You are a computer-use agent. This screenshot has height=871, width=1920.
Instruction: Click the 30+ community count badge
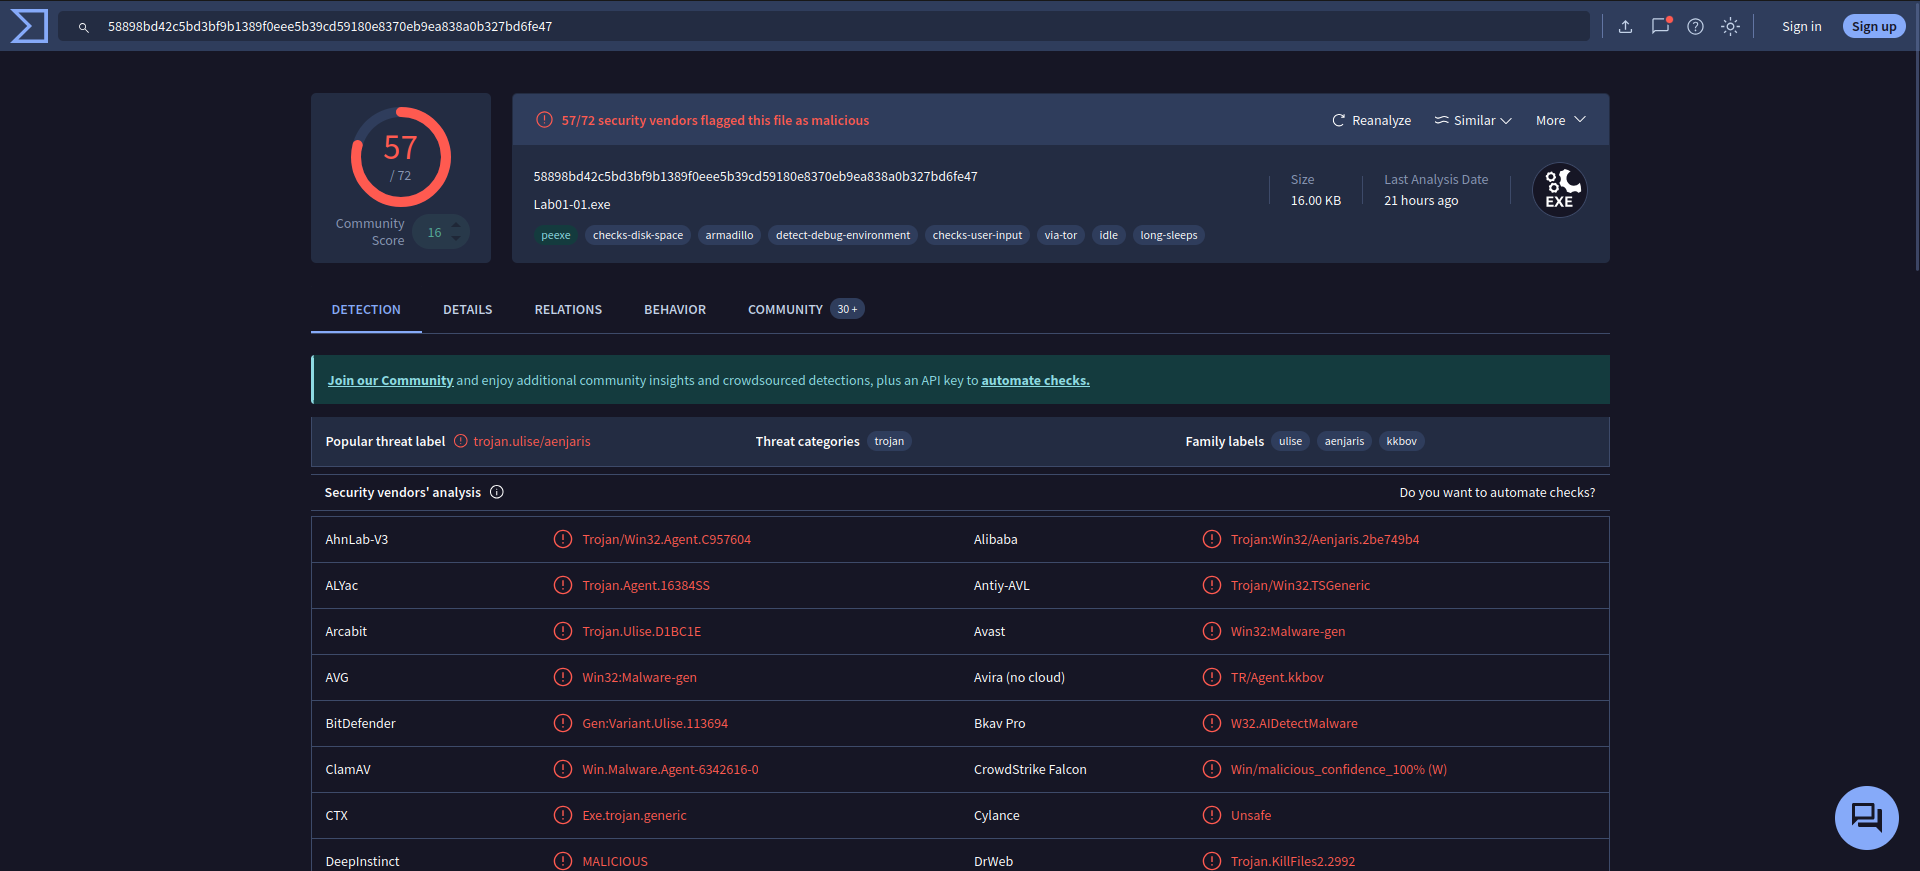[x=847, y=309]
